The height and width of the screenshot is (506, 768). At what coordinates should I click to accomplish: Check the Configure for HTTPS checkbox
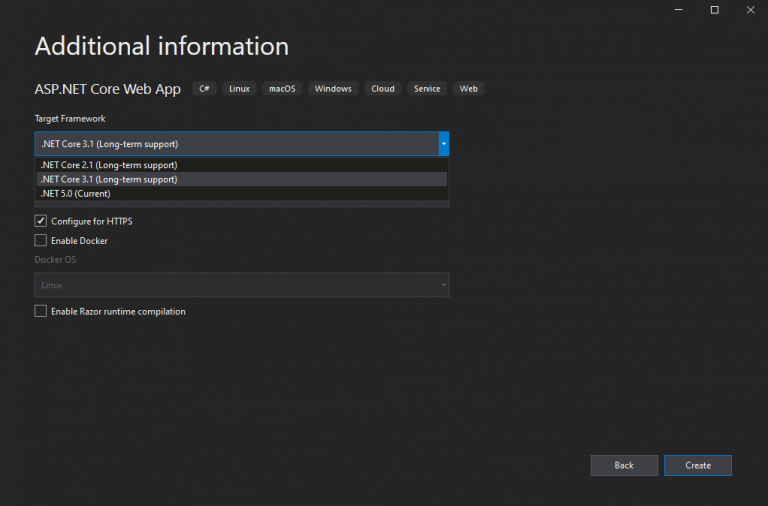coord(41,221)
